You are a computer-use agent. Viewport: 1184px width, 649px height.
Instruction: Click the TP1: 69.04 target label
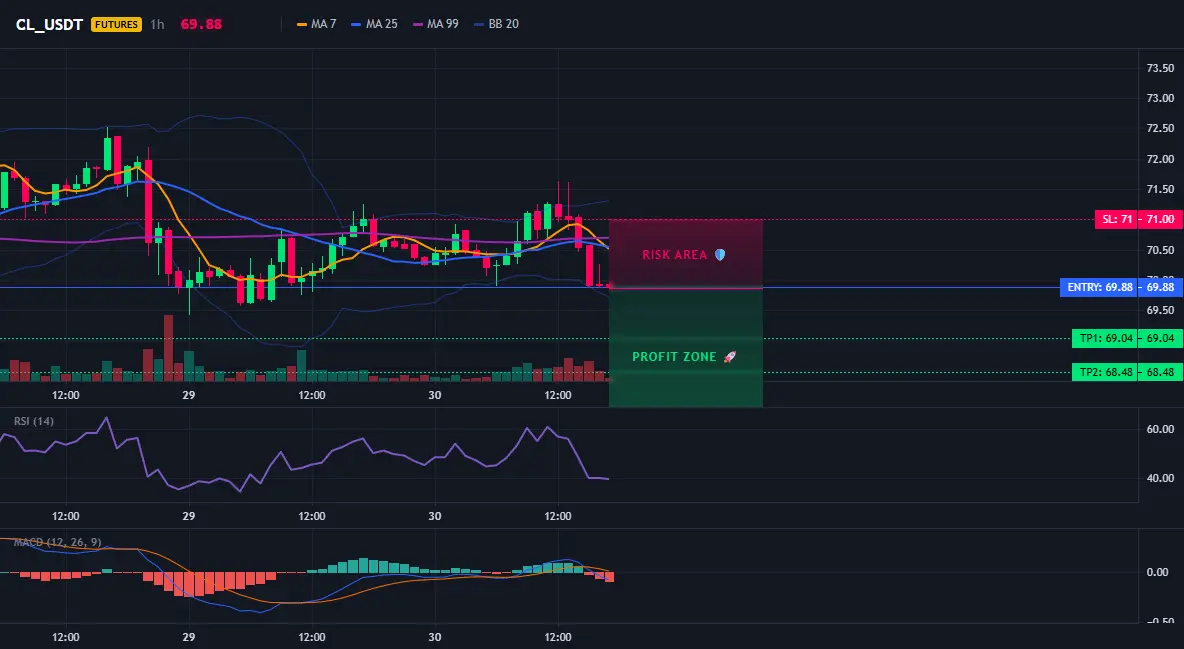coord(1105,338)
